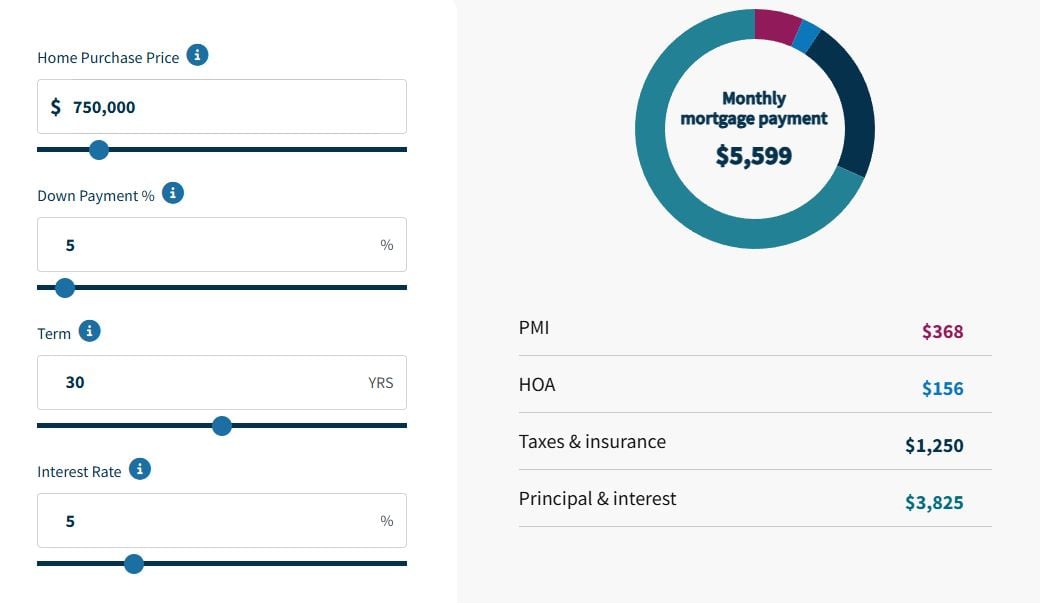
Task: Click the Interest Rate info icon
Action: tap(140, 469)
